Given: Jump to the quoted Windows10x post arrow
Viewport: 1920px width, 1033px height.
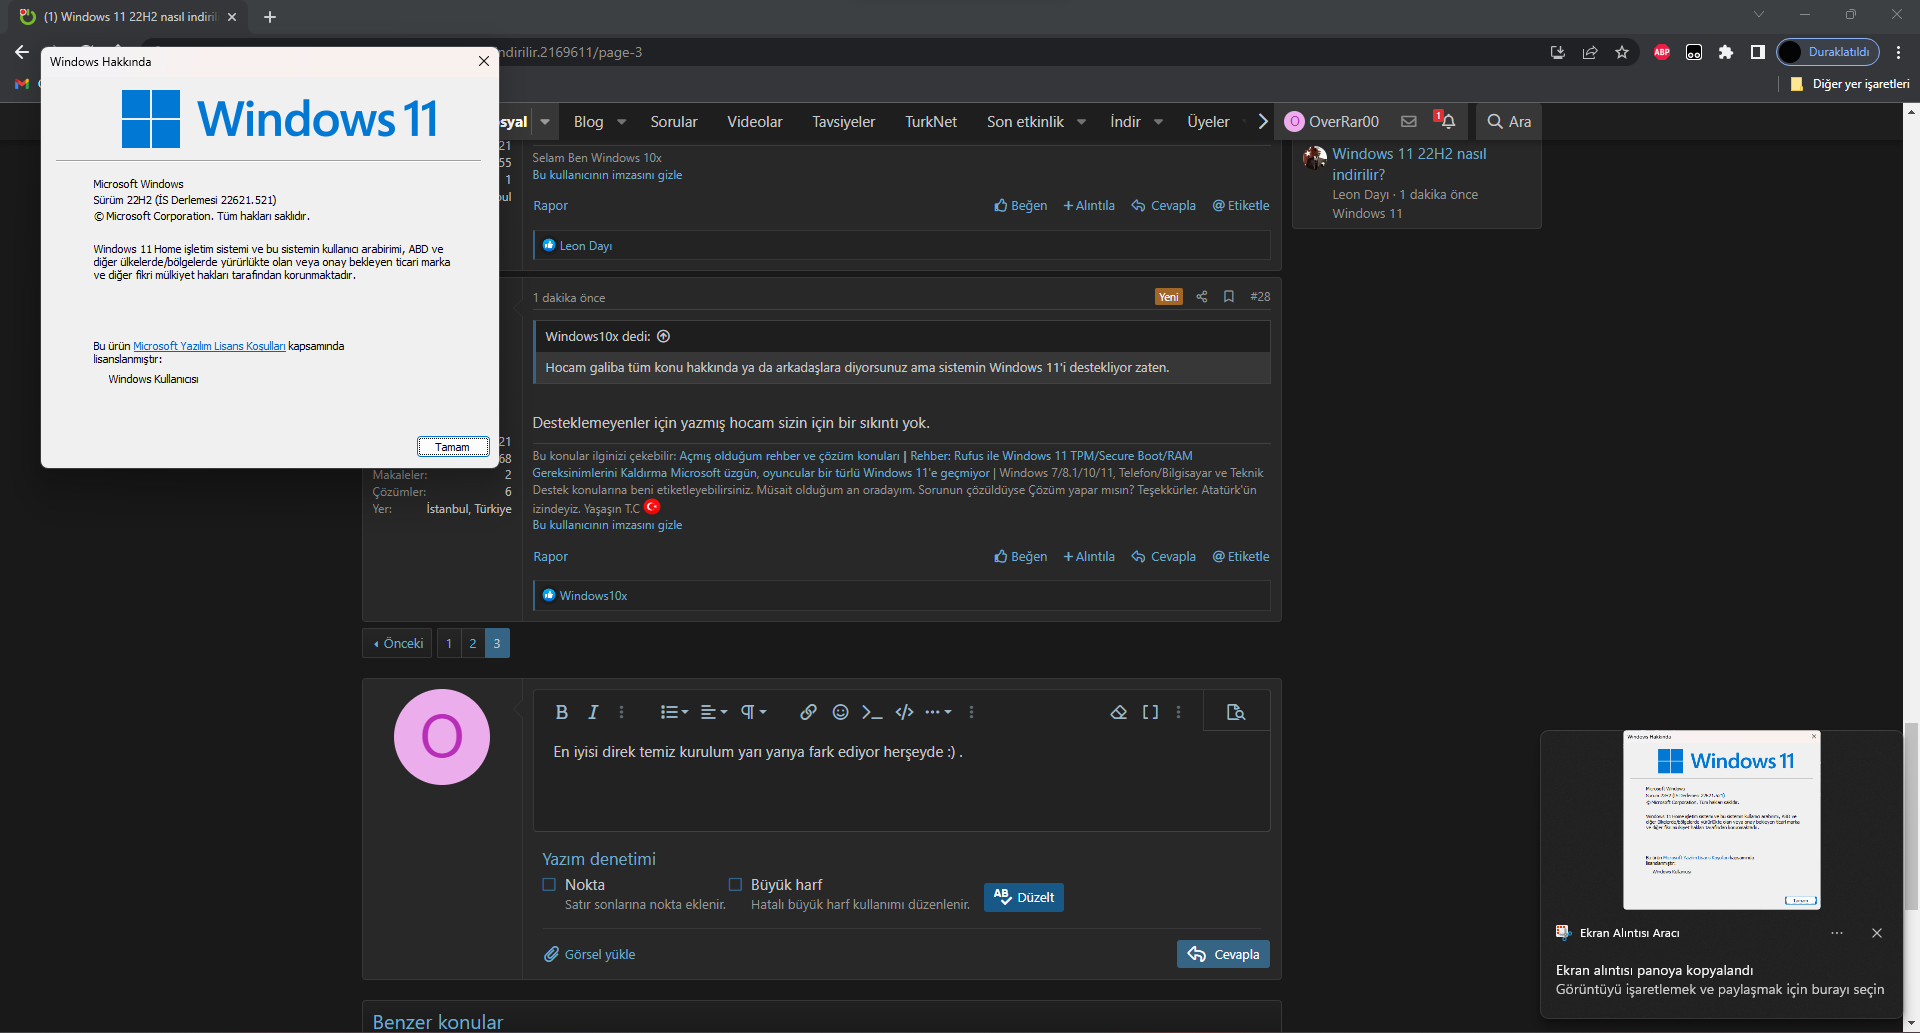Looking at the screenshot, I should [x=663, y=336].
